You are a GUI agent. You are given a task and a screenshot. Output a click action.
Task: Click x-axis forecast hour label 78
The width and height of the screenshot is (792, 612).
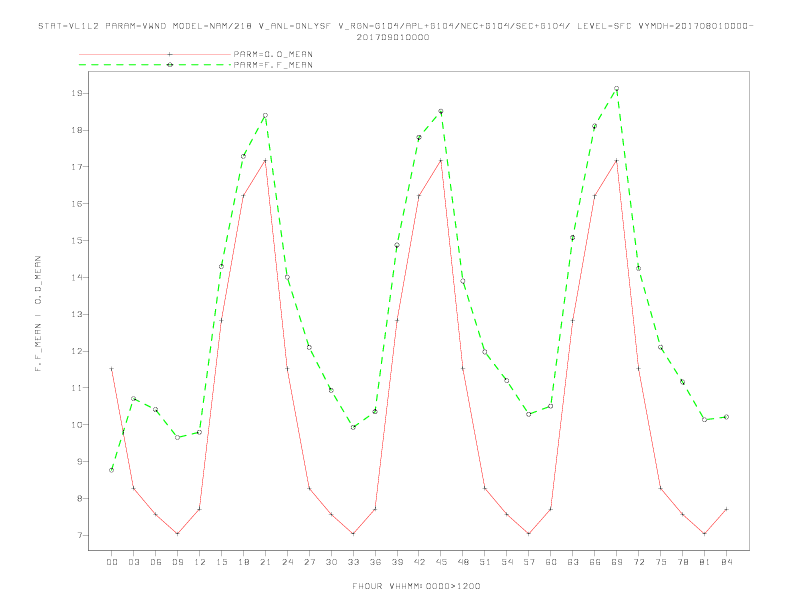click(682, 562)
